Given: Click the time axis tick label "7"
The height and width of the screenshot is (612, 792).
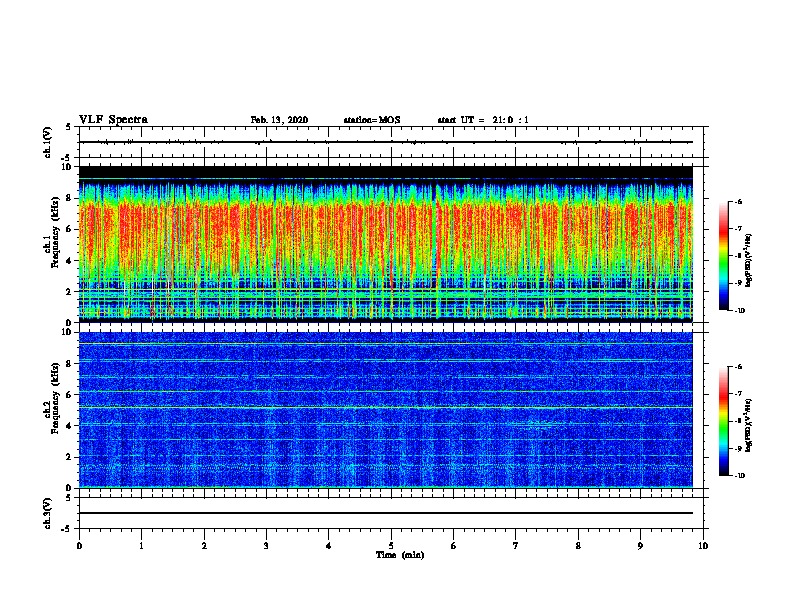Looking at the screenshot, I should point(516,546).
